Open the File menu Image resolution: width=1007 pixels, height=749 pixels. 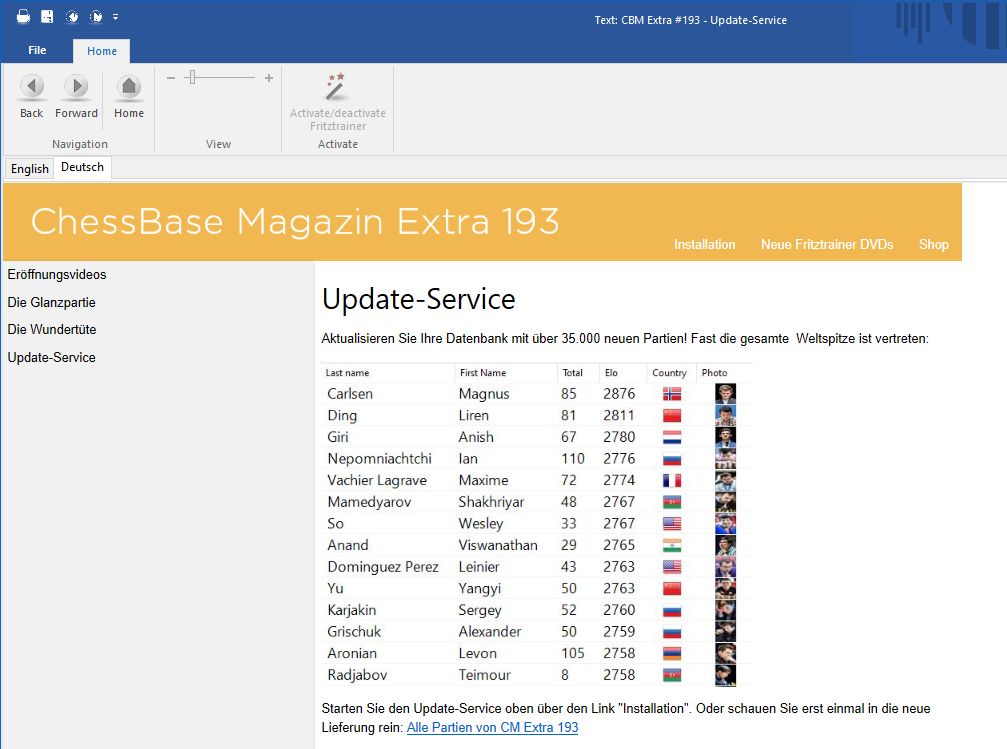[x=37, y=50]
